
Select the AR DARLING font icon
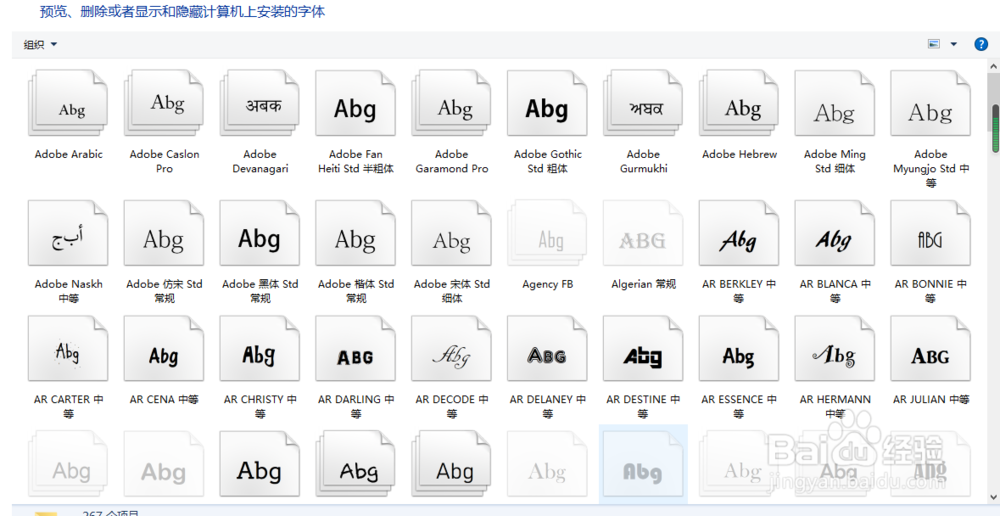(x=355, y=349)
